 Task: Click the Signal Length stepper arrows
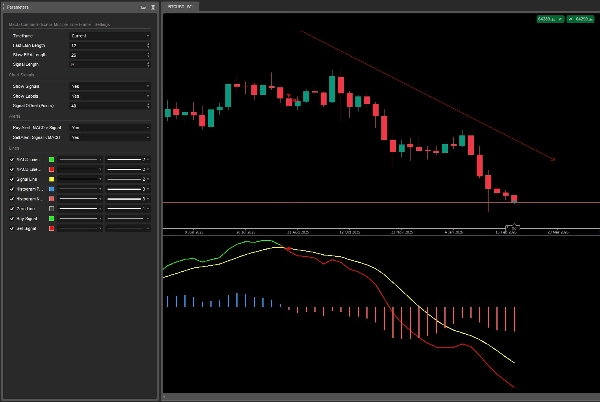tap(148, 65)
